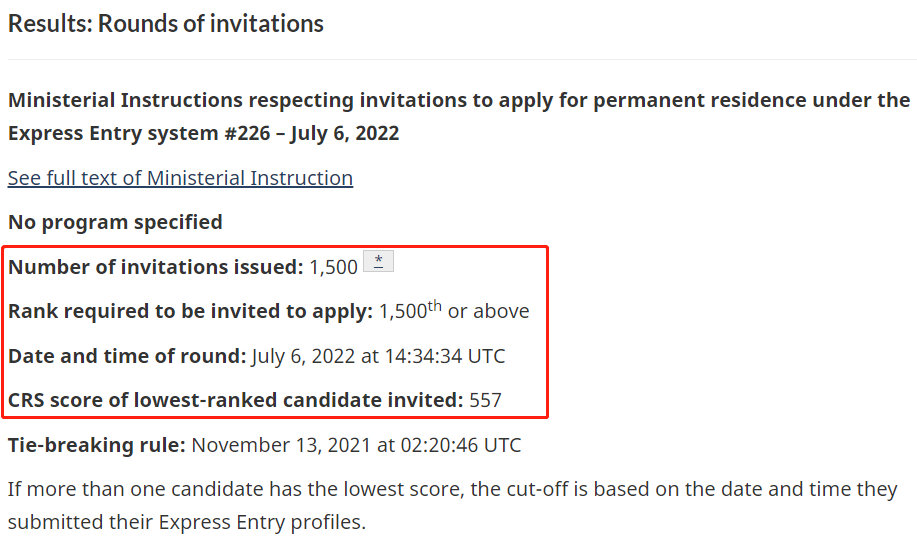Viewport: 917px width, 552px height.
Task: Click the "1,500th or above" rank value
Action: point(454,311)
